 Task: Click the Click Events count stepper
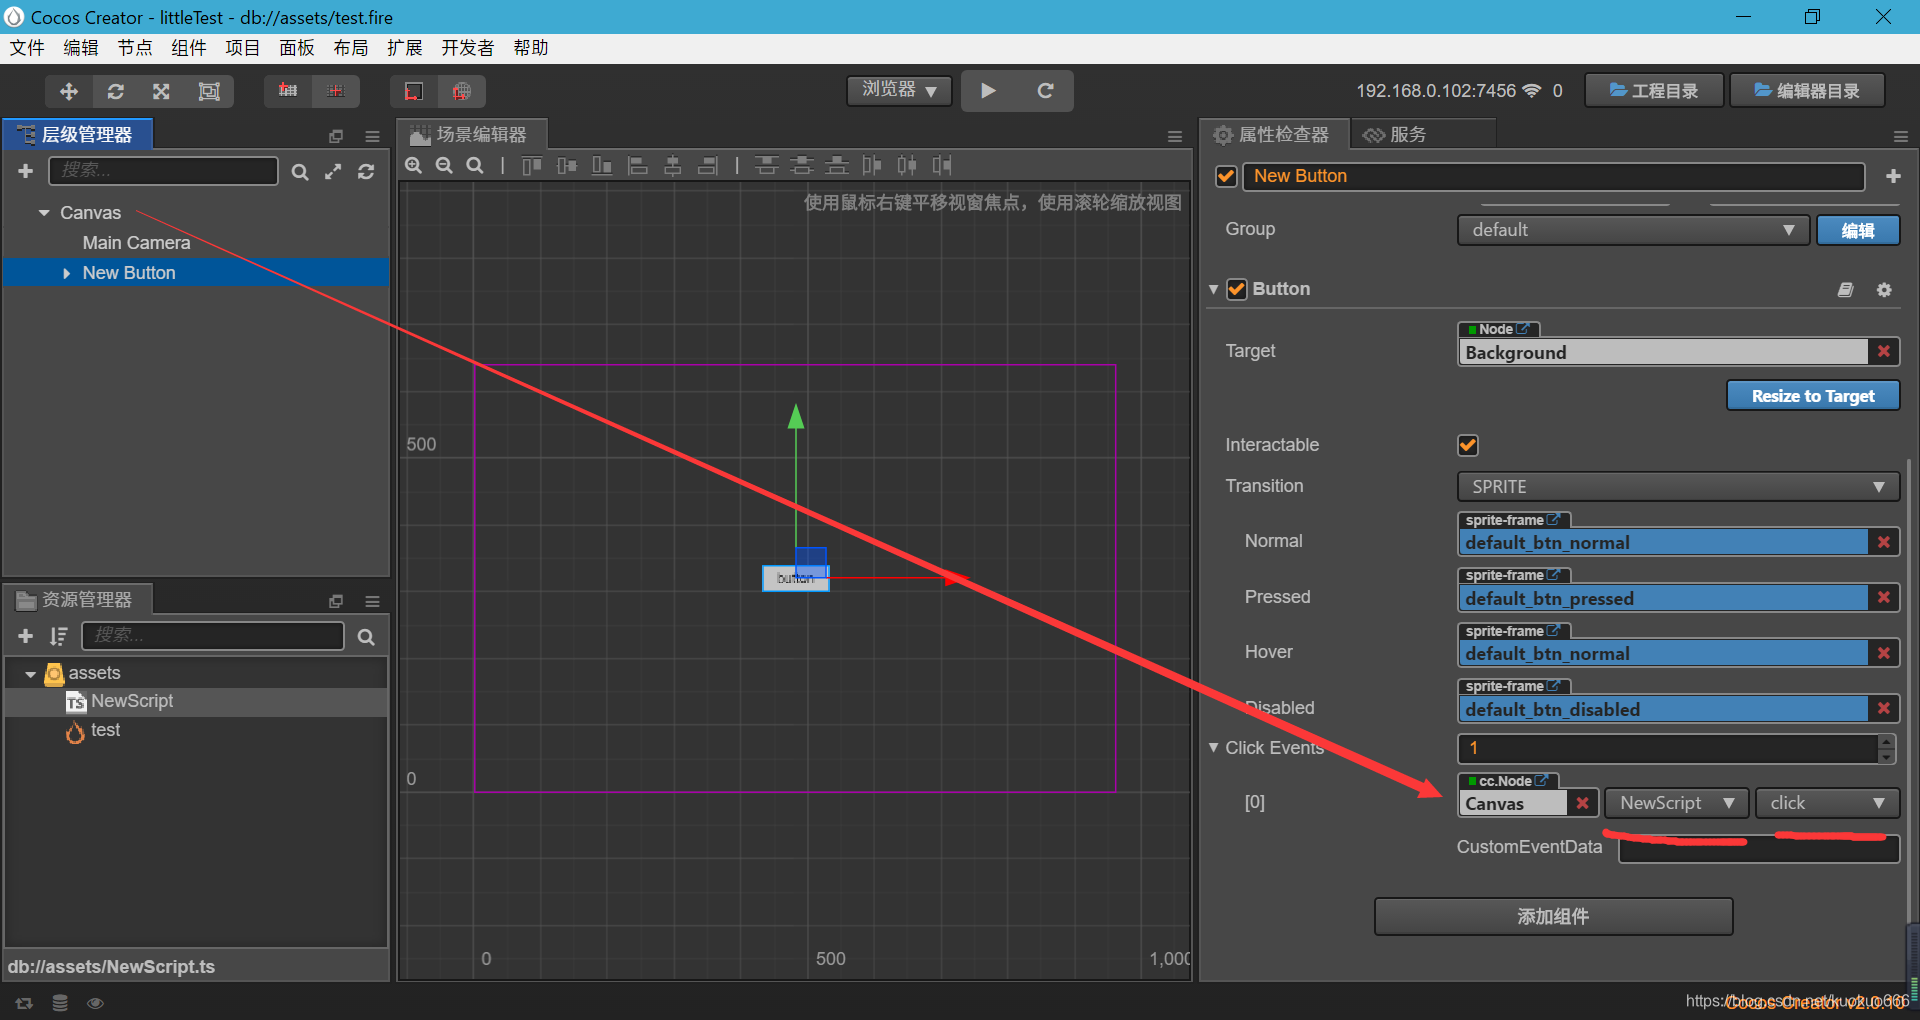coord(1887,748)
